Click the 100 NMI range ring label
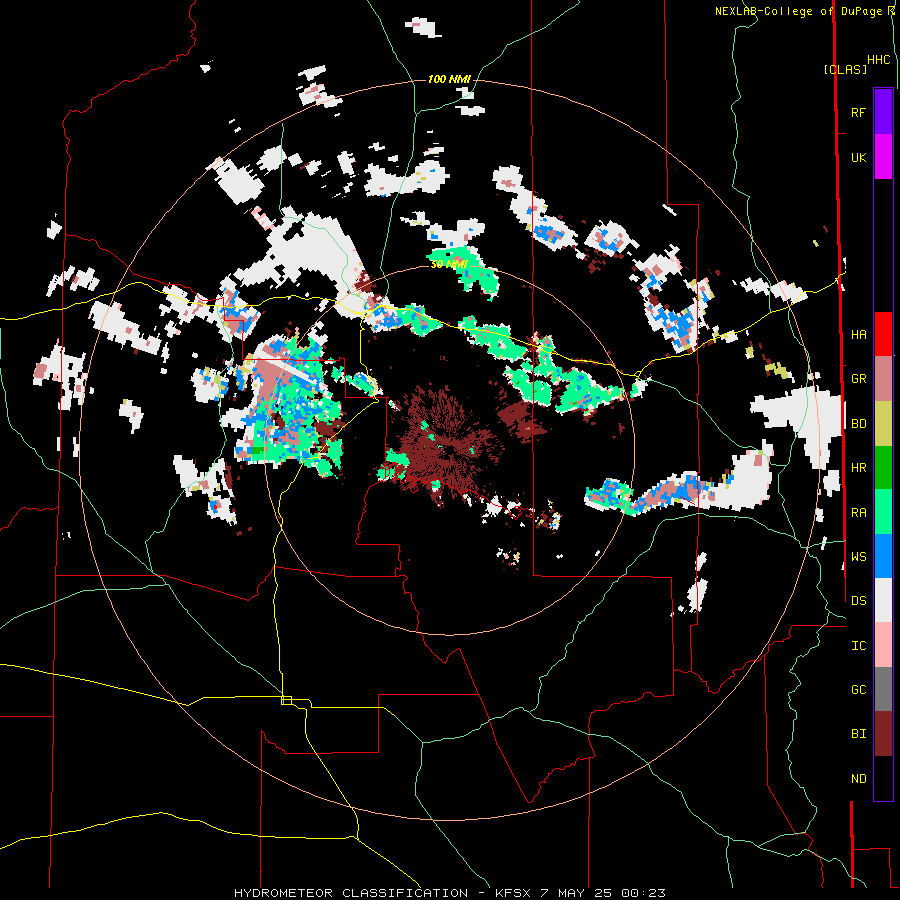 click(449, 79)
